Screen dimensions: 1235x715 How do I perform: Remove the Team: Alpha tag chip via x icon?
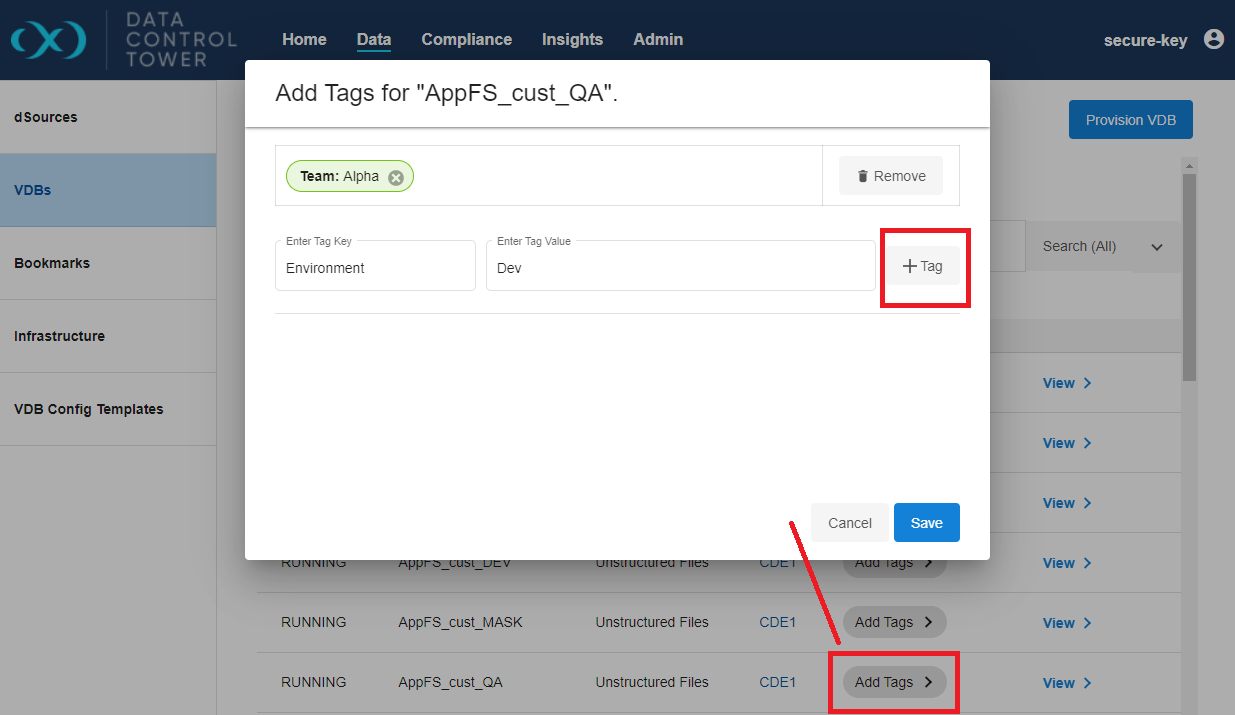click(396, 177)
